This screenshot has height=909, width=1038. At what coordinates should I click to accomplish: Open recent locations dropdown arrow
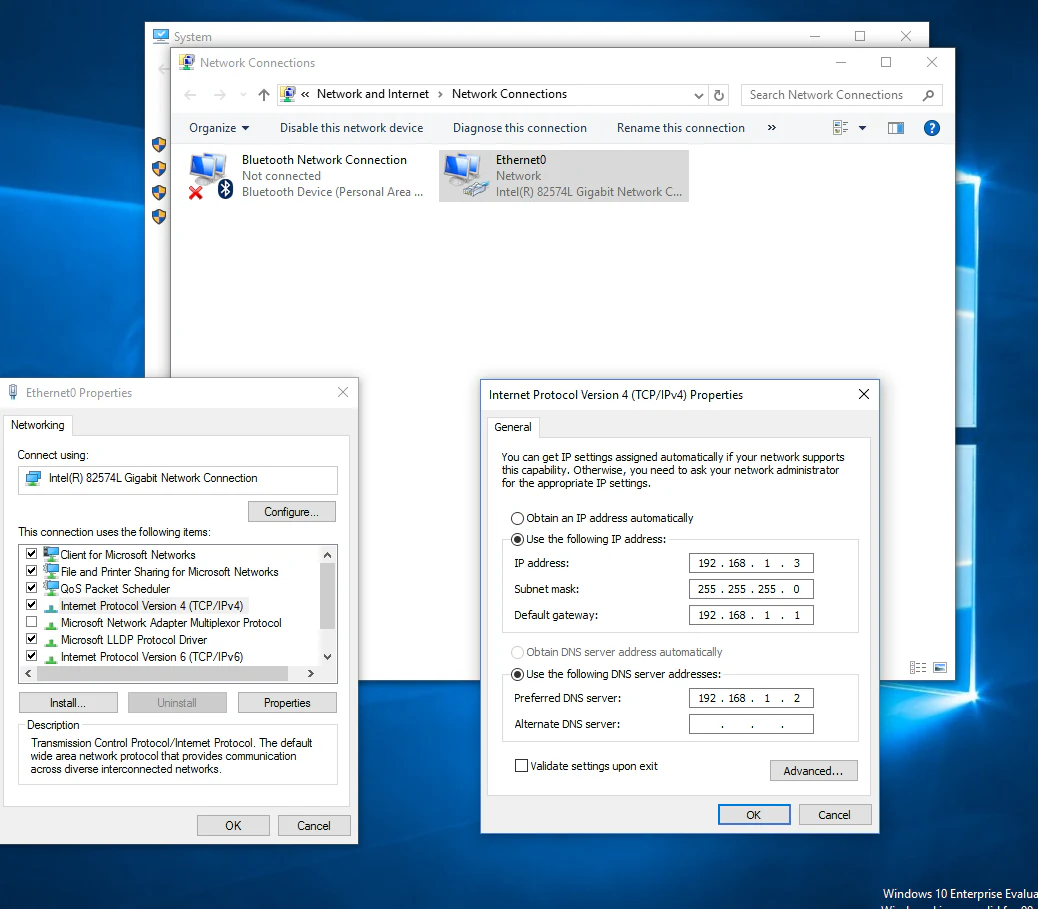(x=243, y=95)
